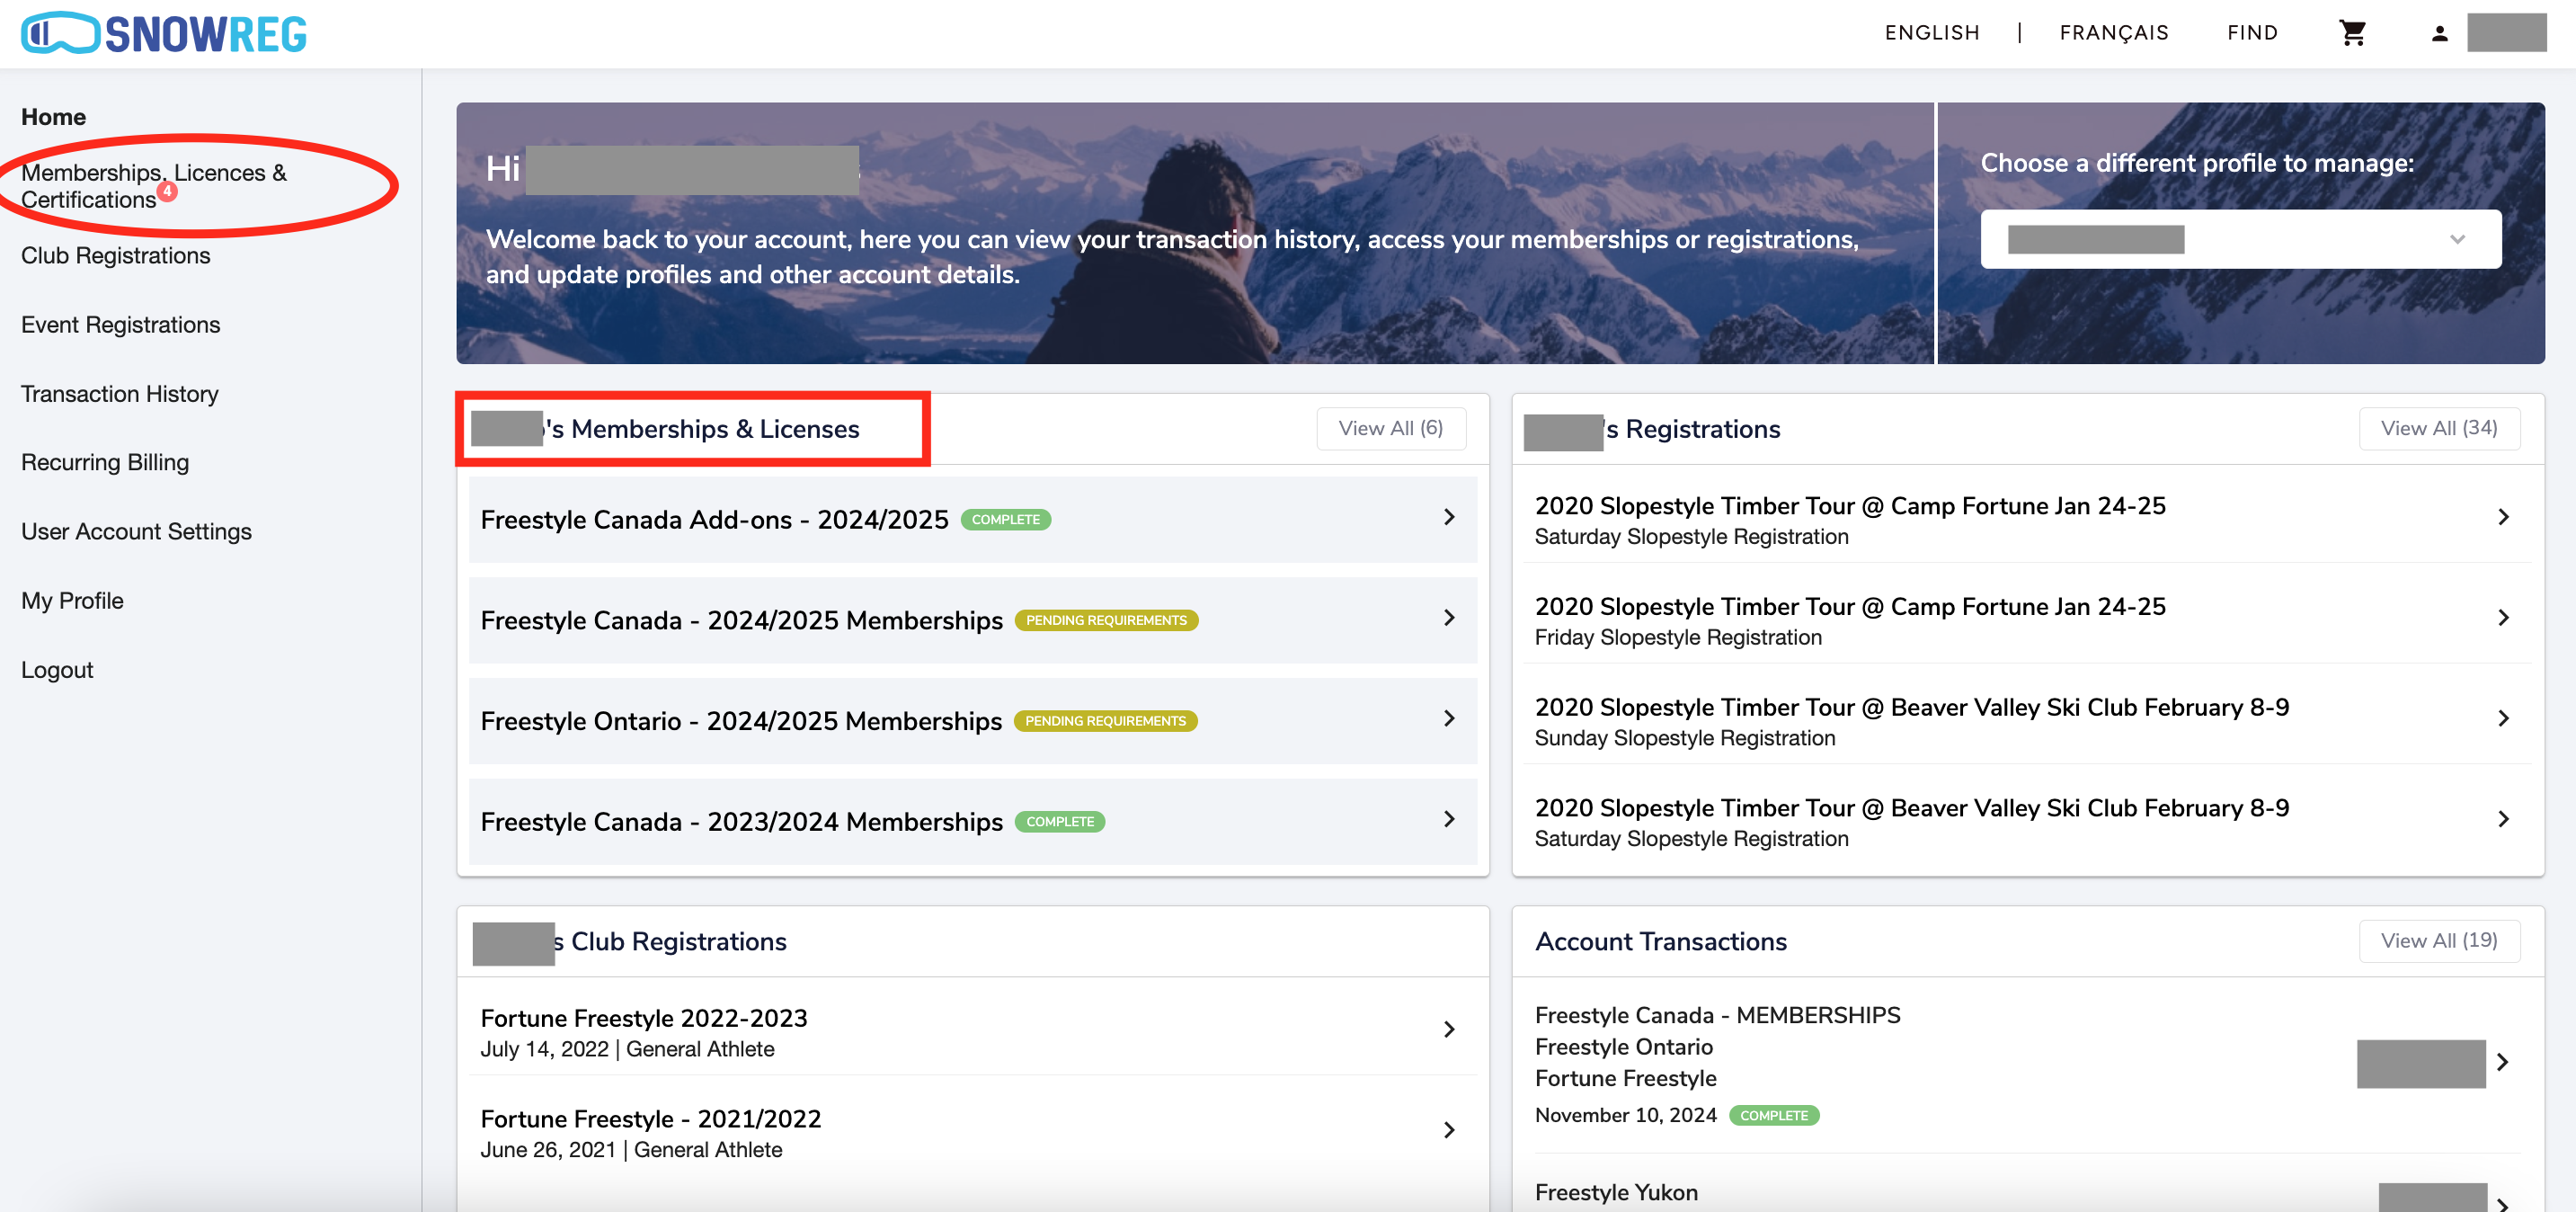This screenshot has height=1212, width=2576.
Task: Expand Freestyle Ontario 2024/2025 Memberships row
Action: click(1449, 719)
